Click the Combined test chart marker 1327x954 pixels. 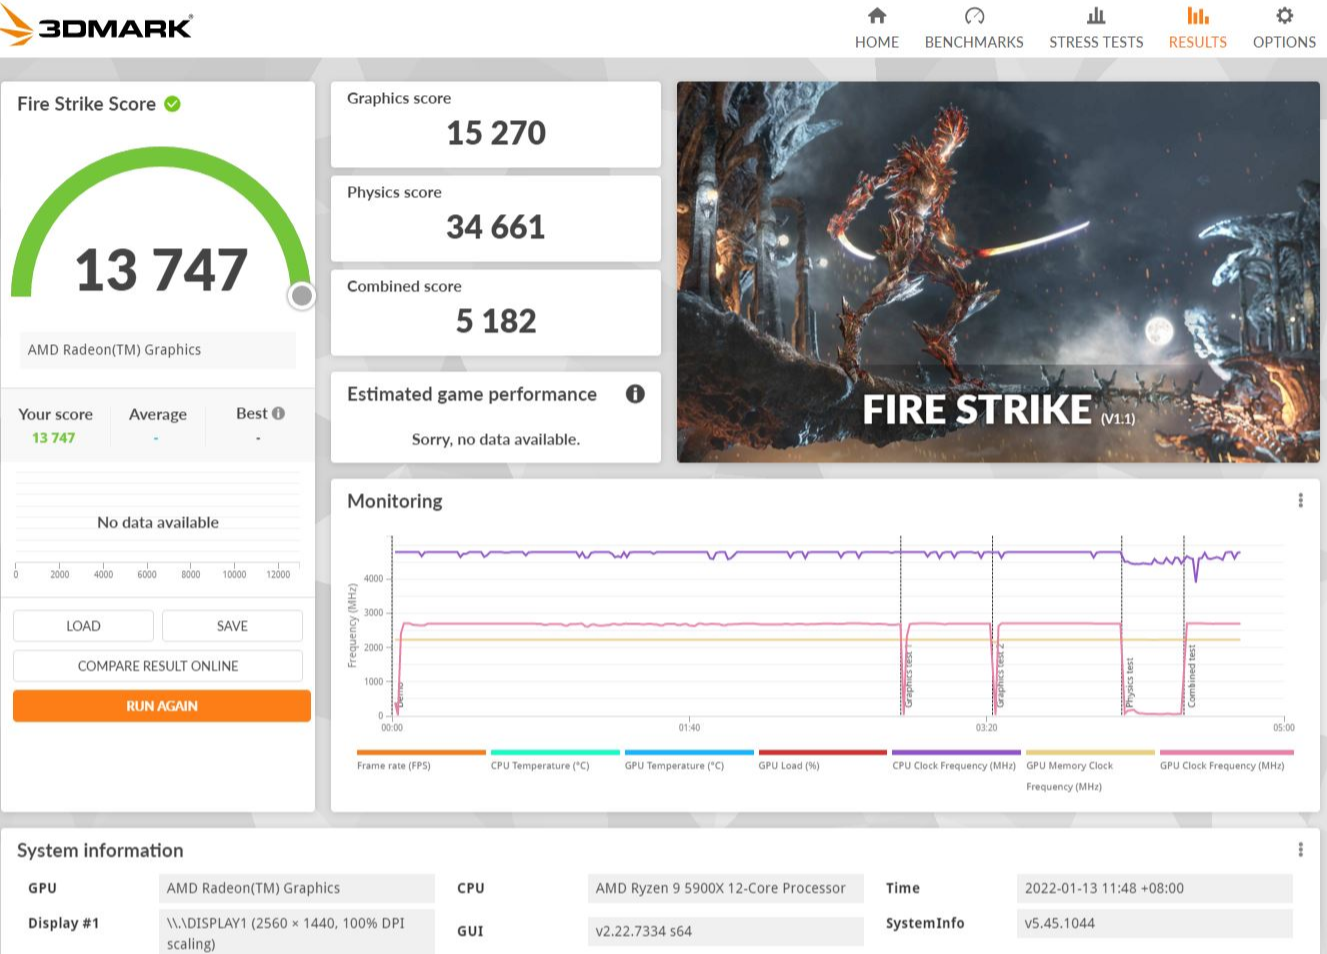1191,677
